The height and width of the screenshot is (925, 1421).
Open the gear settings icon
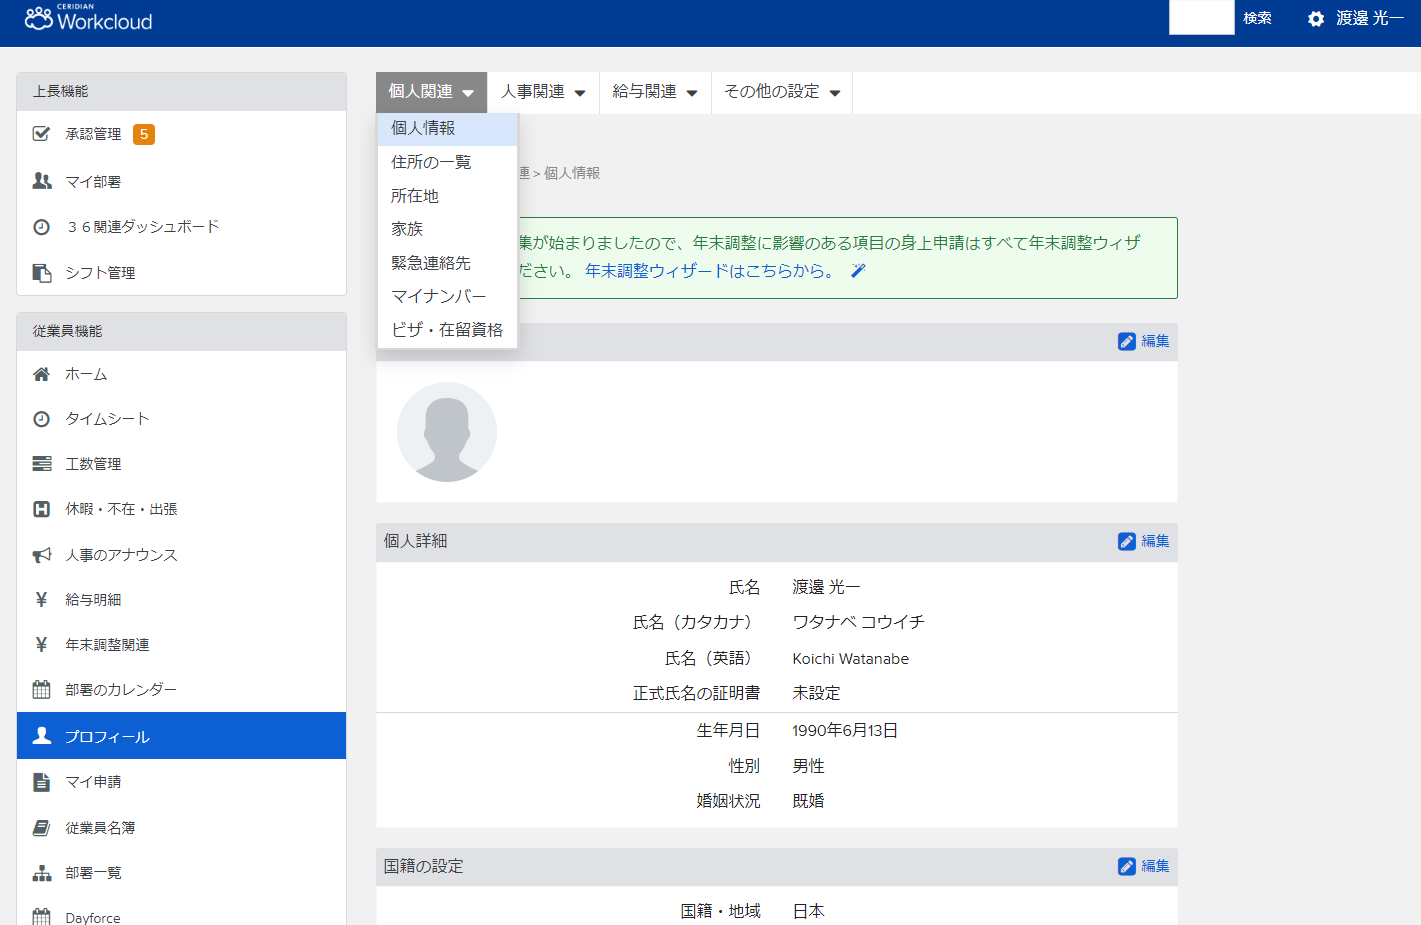tap(1316, 19)
